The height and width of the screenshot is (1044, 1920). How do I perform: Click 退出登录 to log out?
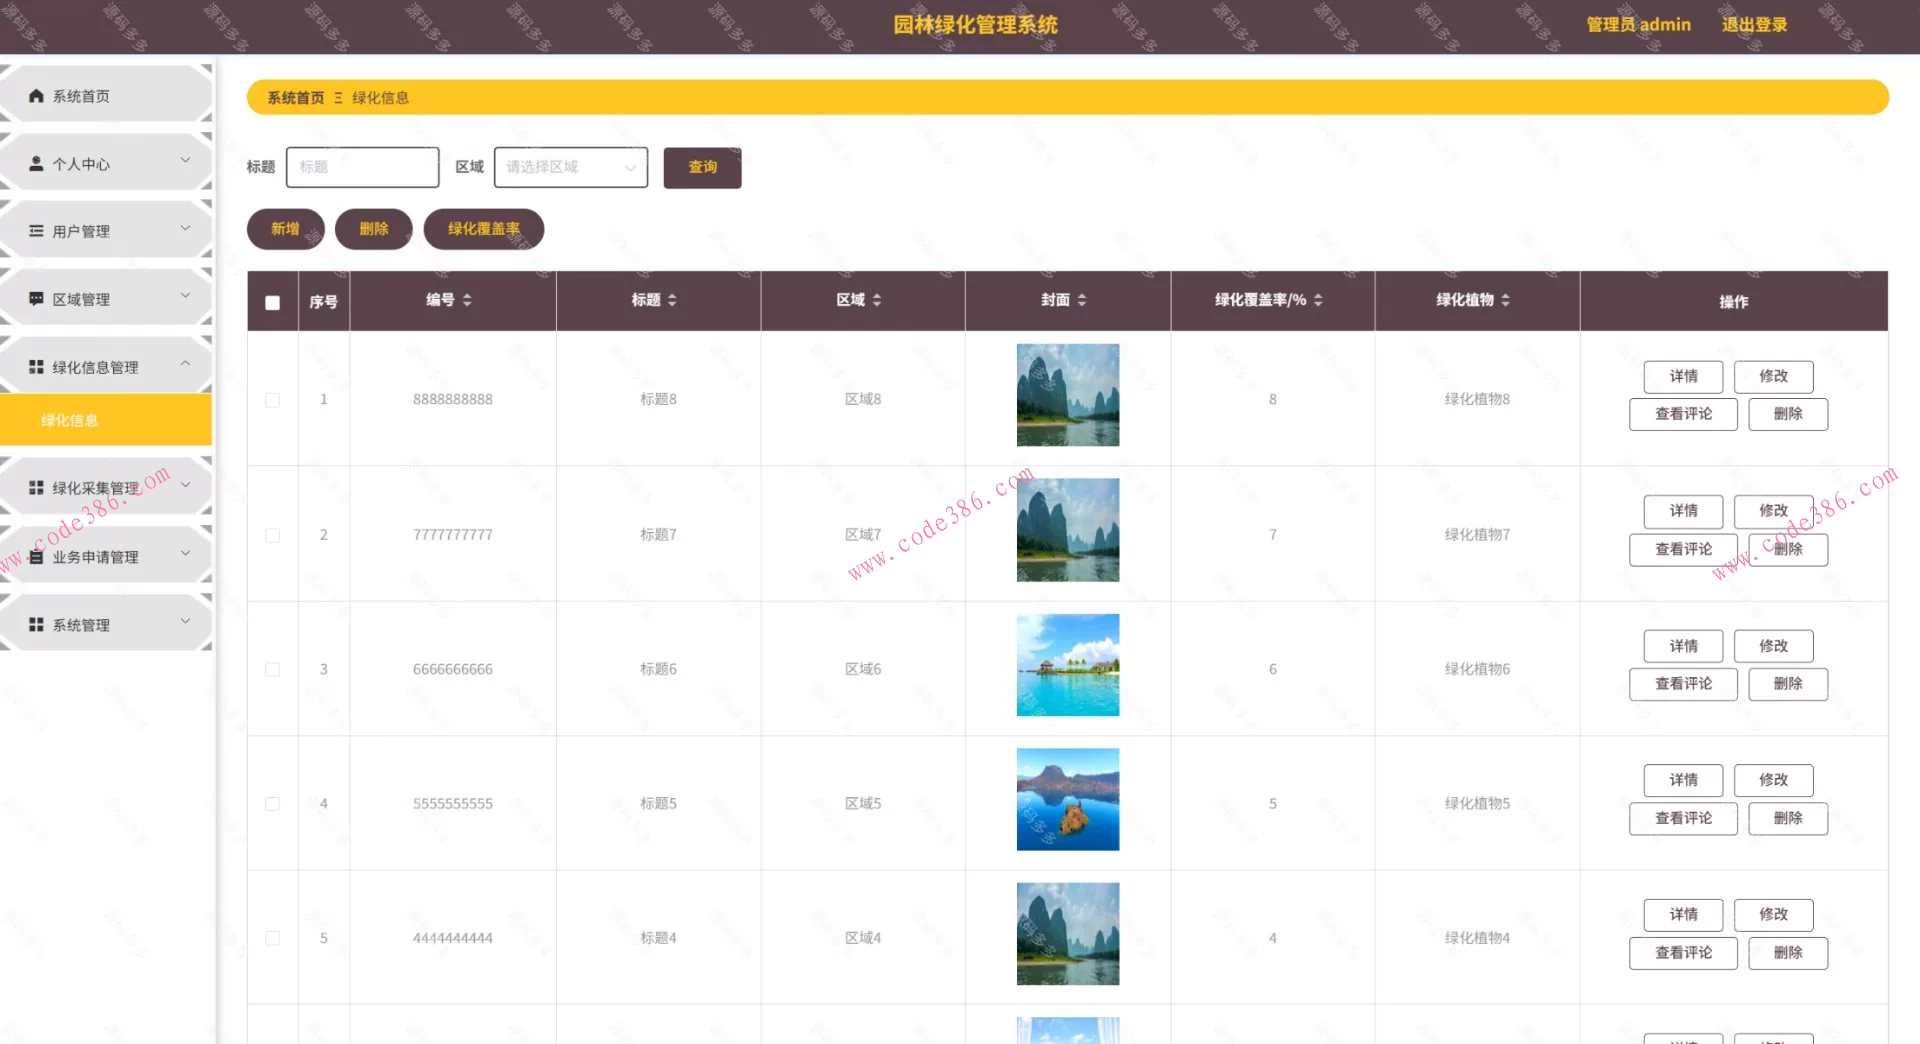(x=1754, y=25)
